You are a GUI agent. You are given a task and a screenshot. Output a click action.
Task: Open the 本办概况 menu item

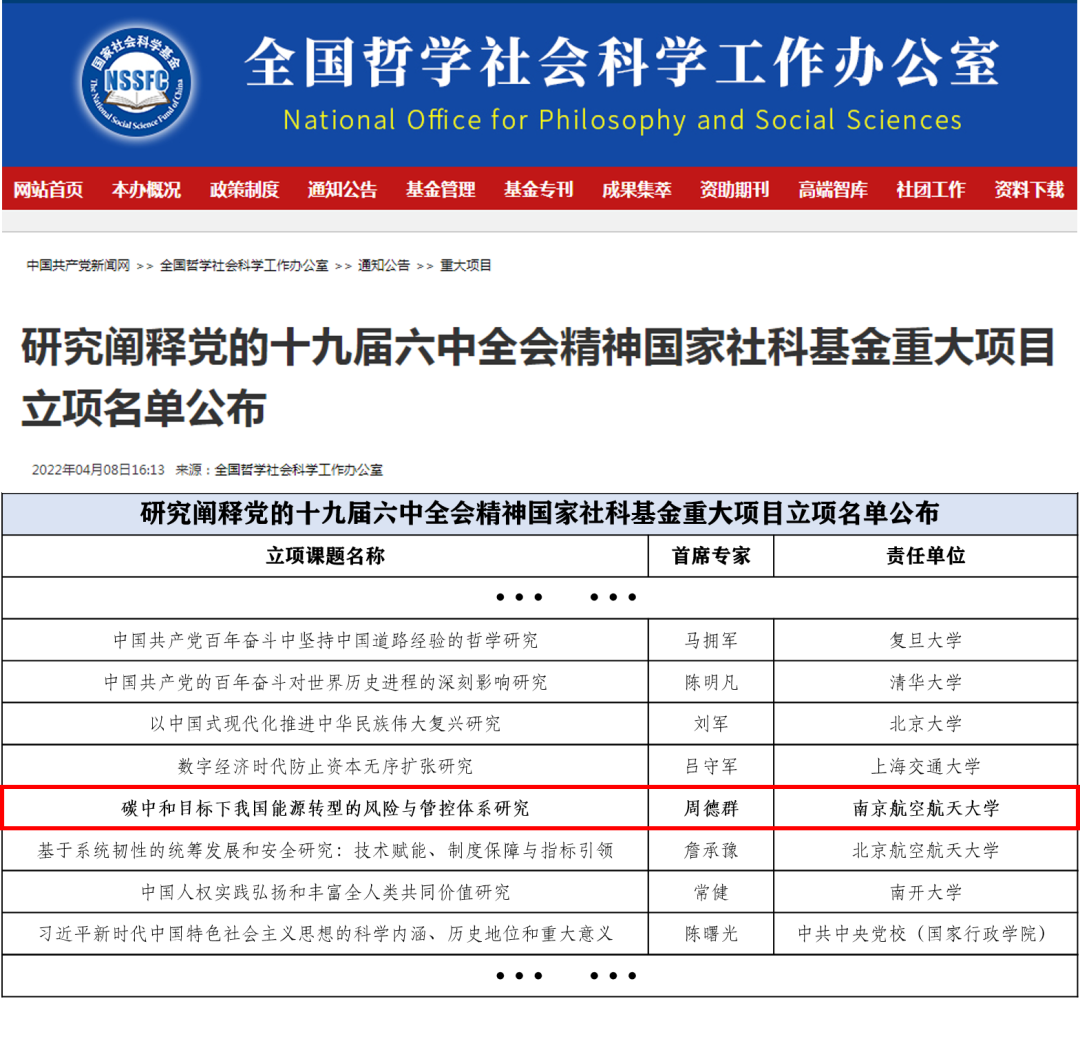tap(146, 189)
